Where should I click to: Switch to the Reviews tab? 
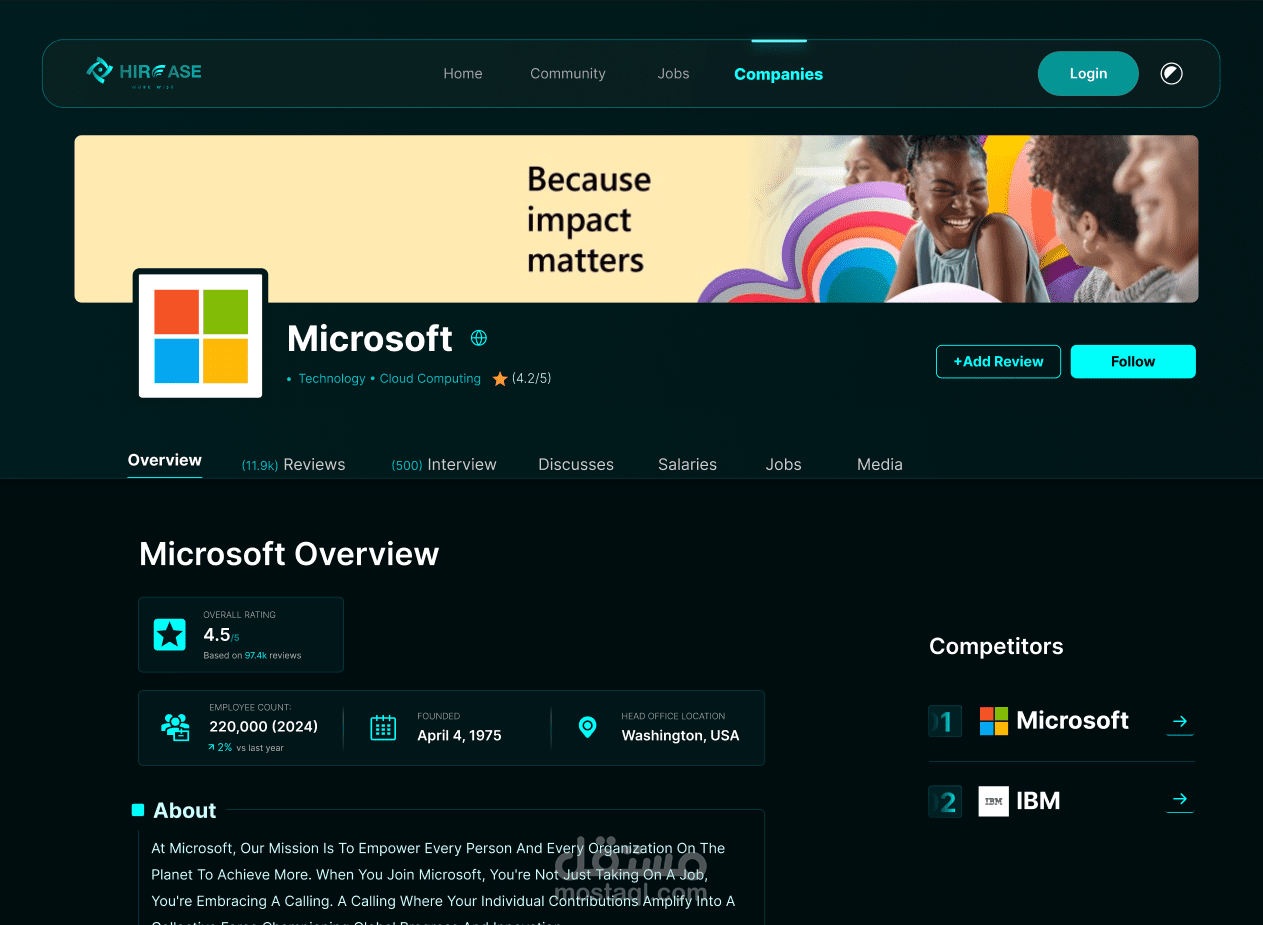(294, 464)
